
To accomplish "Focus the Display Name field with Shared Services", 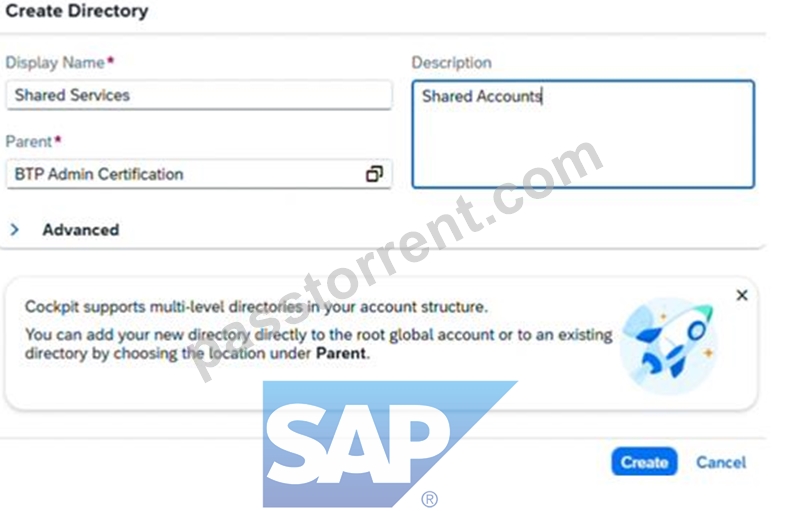I will pyautogui.click(x=199, y=95).
